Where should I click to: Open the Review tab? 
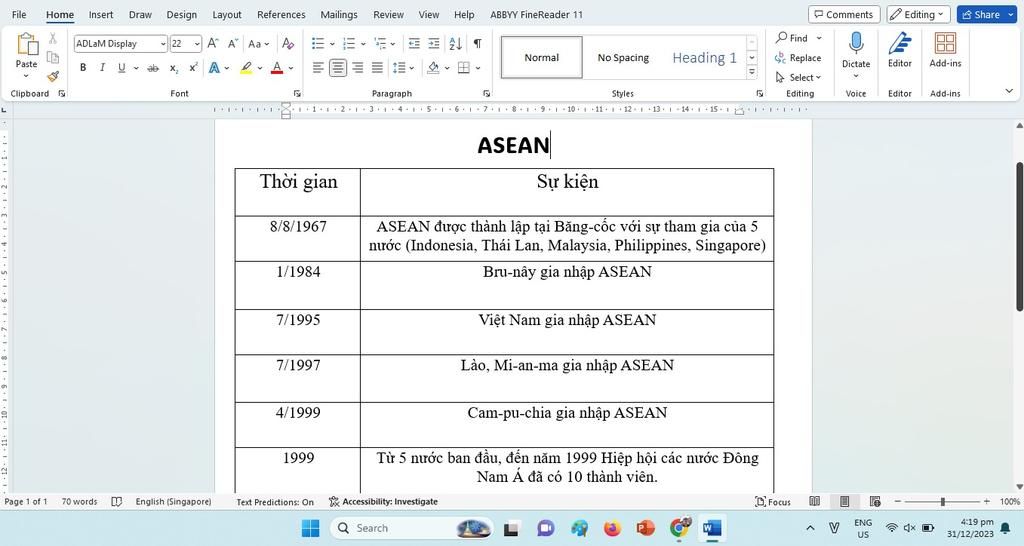(x=388, y=14)
